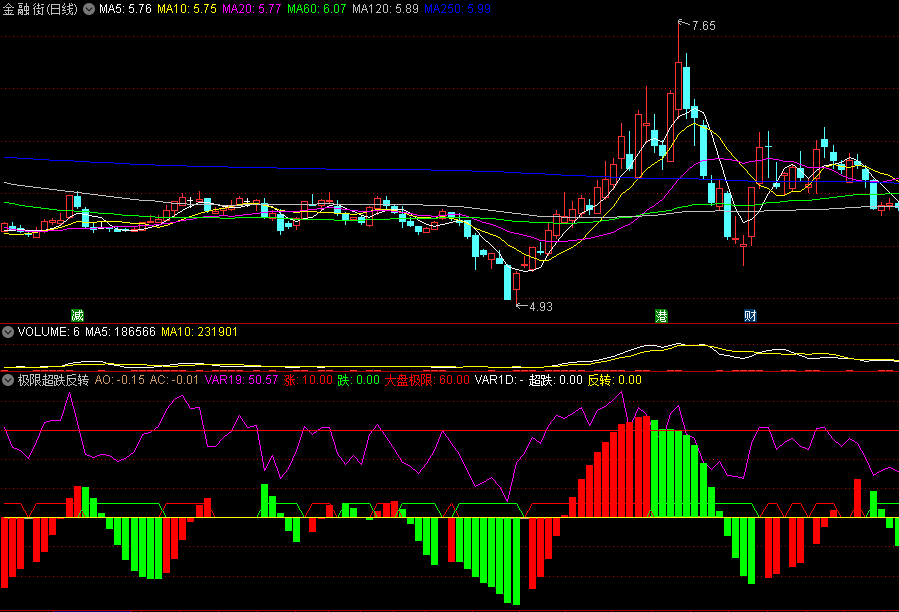
Task: Click the 超跌: 0.00 value
Action: 556,380
